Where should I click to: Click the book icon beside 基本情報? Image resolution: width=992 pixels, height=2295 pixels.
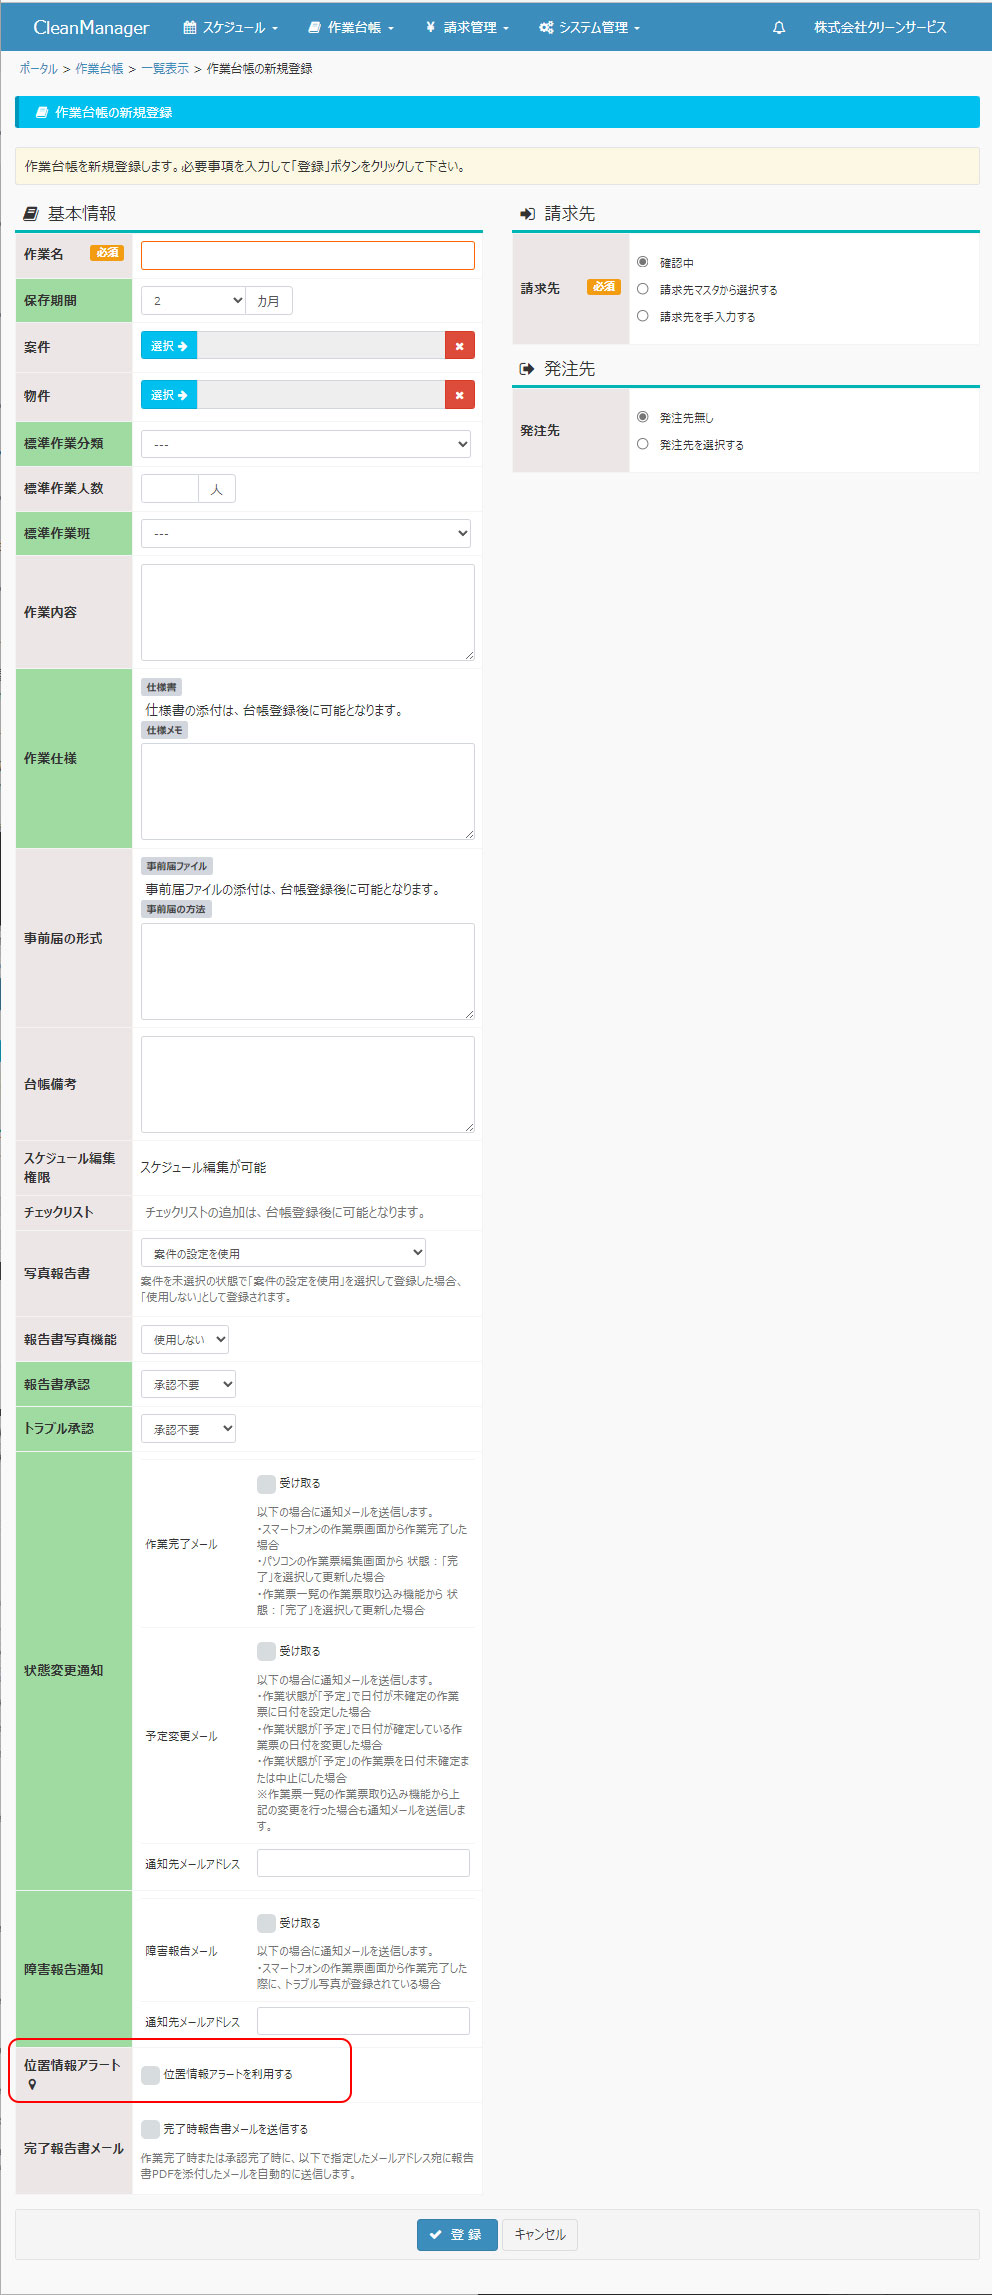point(30,214)
